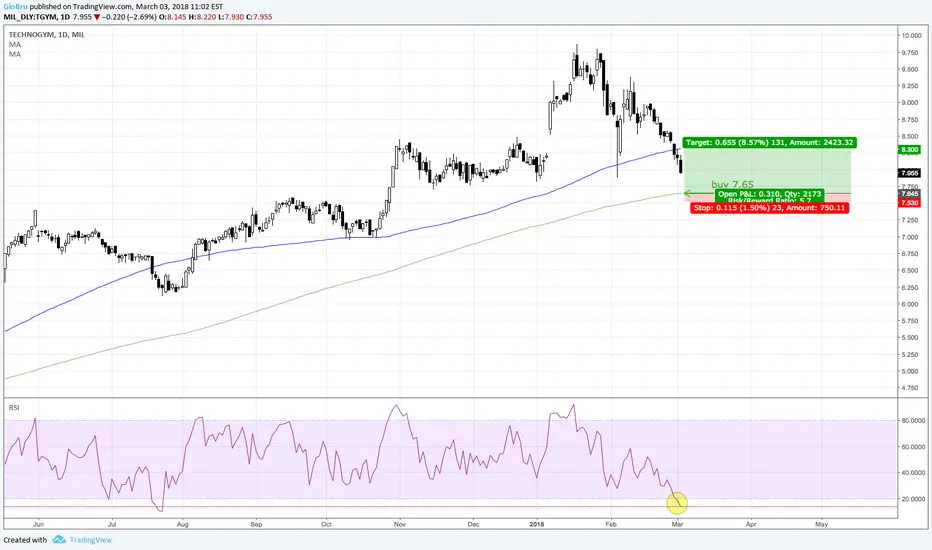Image resolution: width=932 pixels, height=550 pixels.
Task: Click the Apr label on time axis
Action: tap(751, 524)
